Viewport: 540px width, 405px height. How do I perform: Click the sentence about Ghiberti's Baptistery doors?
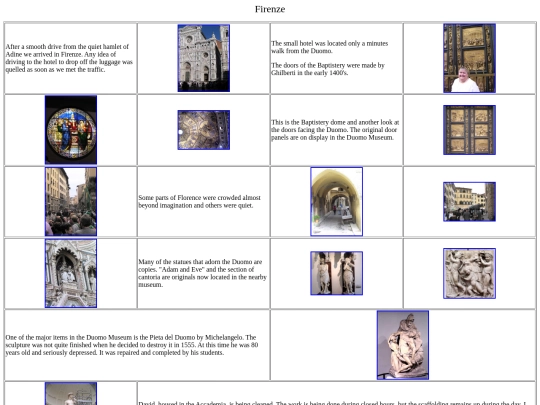[328, 69]
